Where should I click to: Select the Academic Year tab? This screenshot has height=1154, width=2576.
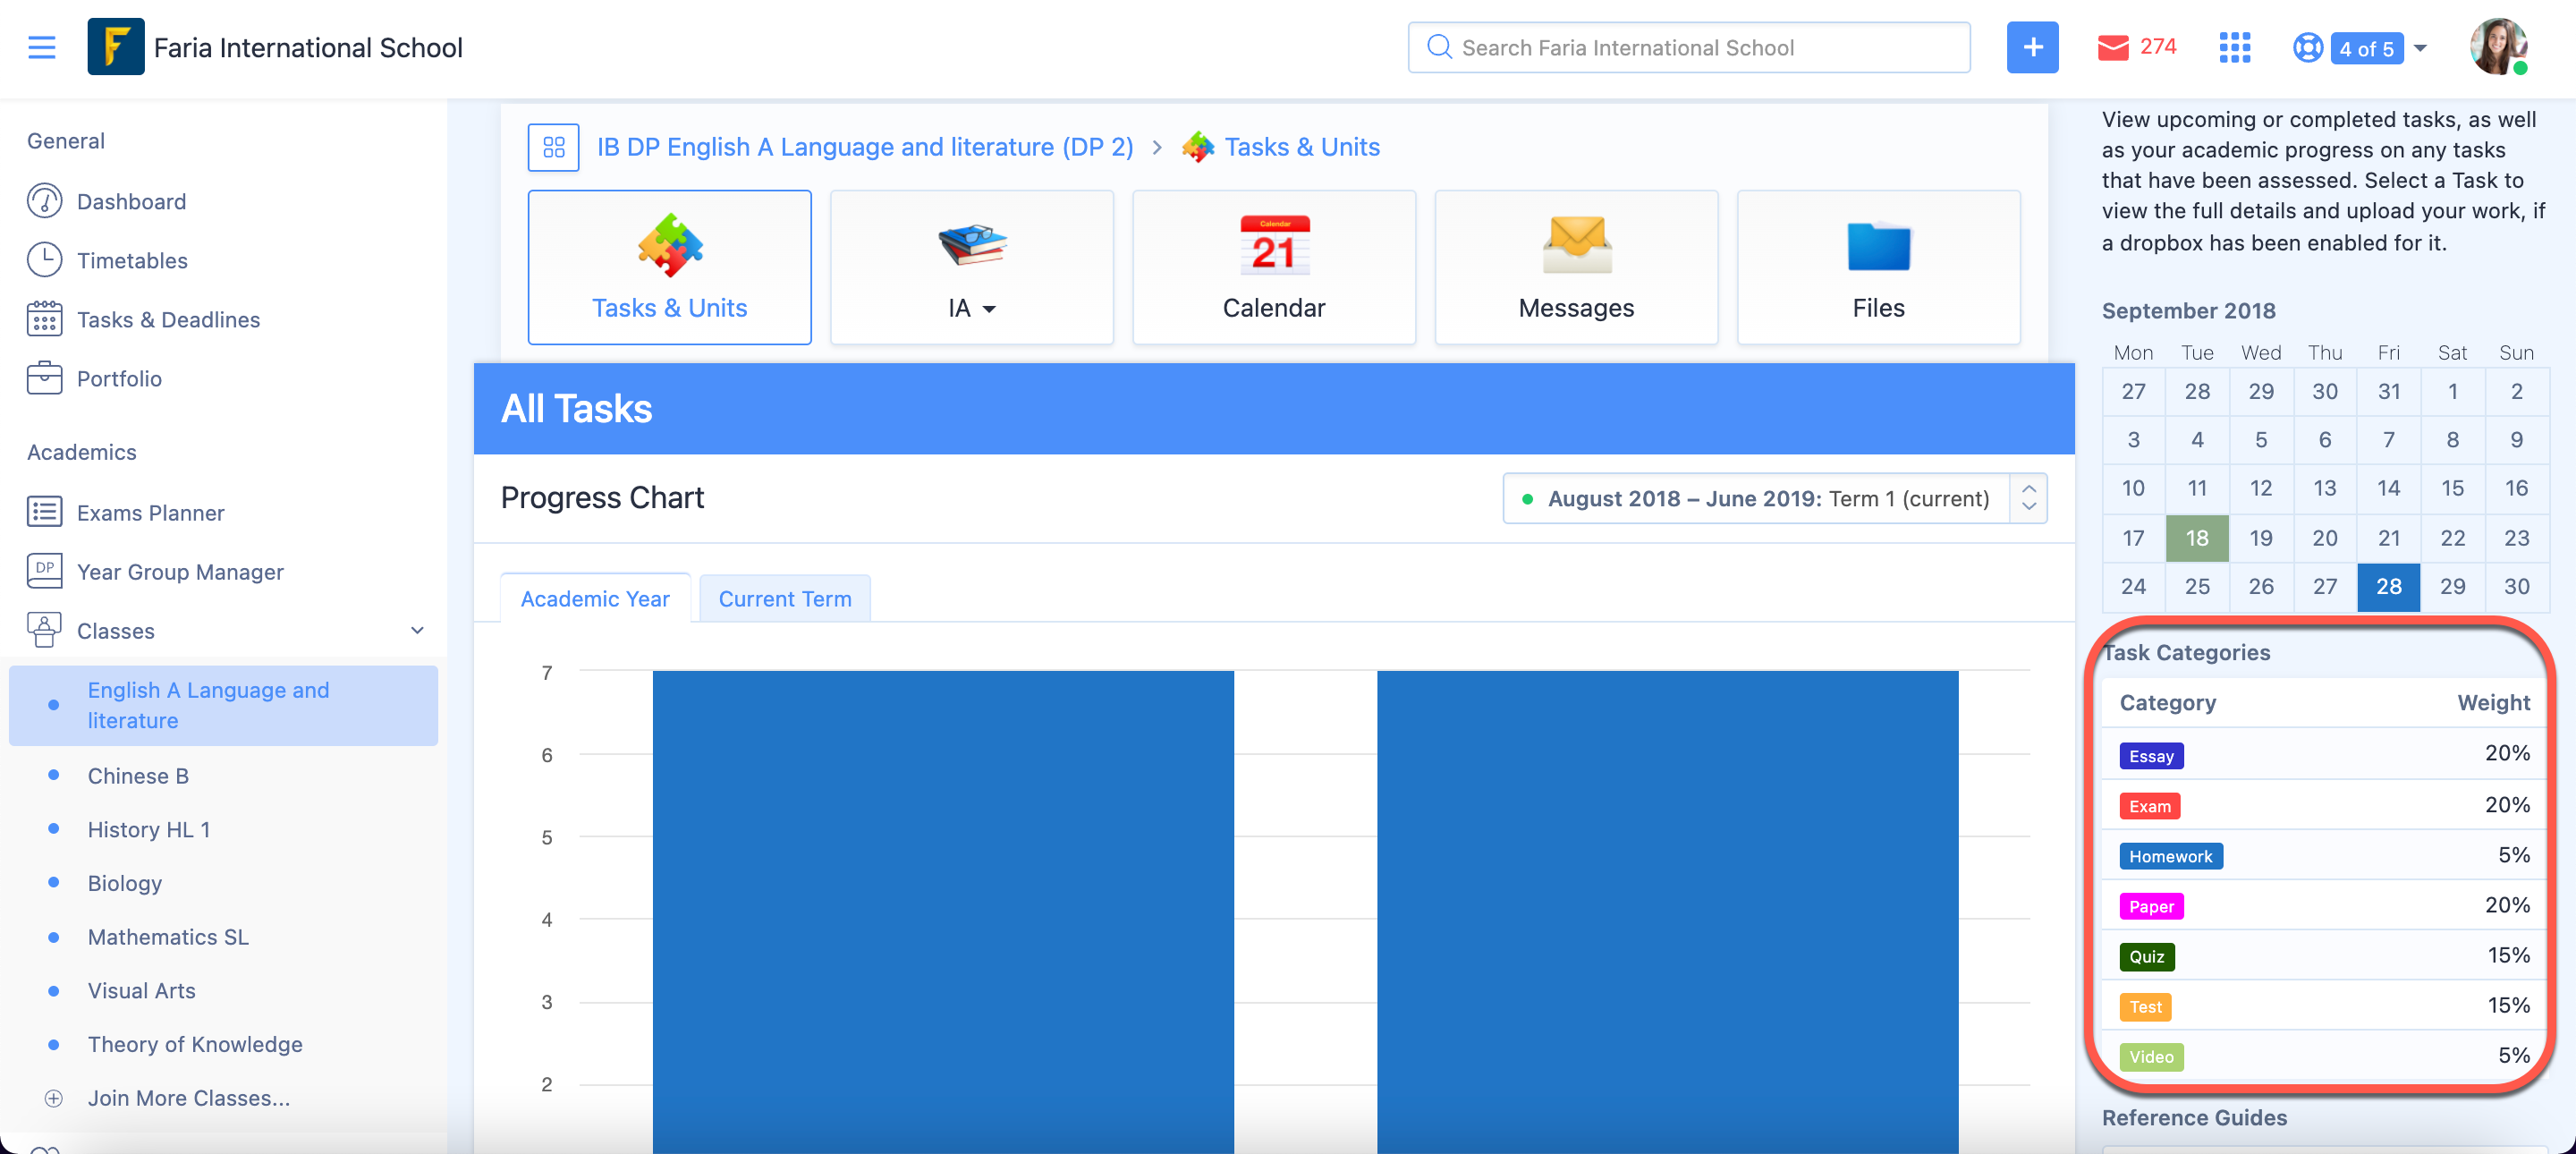595,598
